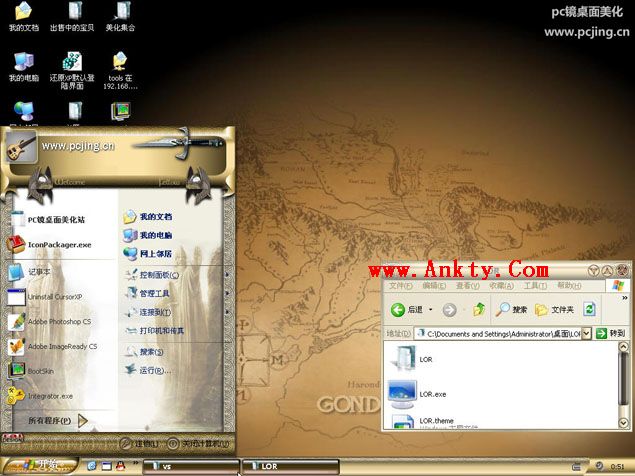This screenshot has width=635, height=476.
Task: Expand 连接到(T) submenu in start menu
Action: (x=176, y=312)
